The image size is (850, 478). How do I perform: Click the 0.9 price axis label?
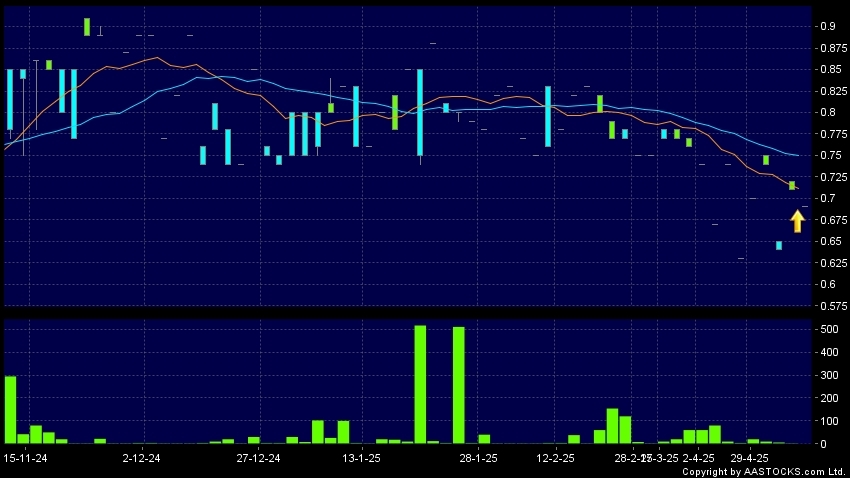[828, 27]
